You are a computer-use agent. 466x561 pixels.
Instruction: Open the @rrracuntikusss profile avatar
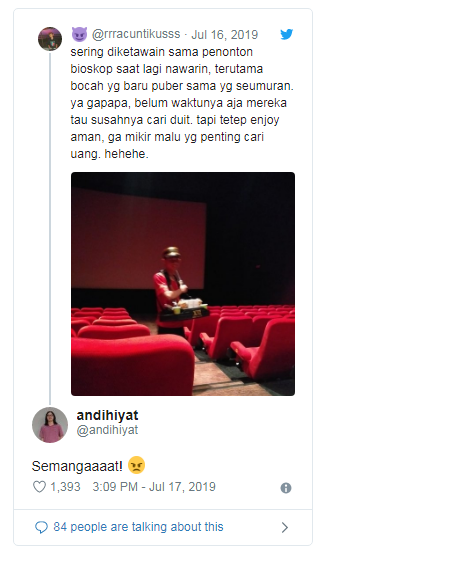pos(50,39)
